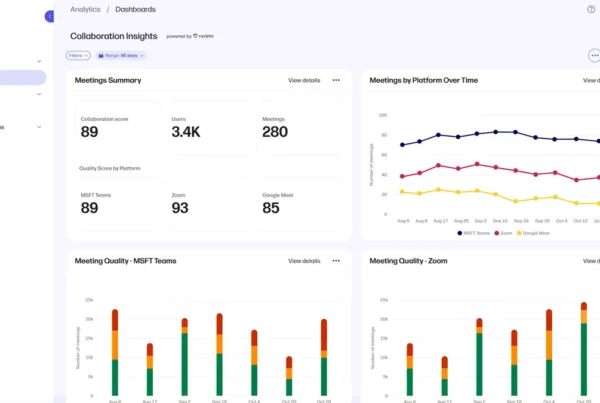Image resolution: width=600 pixels, height=403 pixels.
Task: Expand the bottom sidebar section chevron
Action: pyautogui.click(x=39, y=127)
